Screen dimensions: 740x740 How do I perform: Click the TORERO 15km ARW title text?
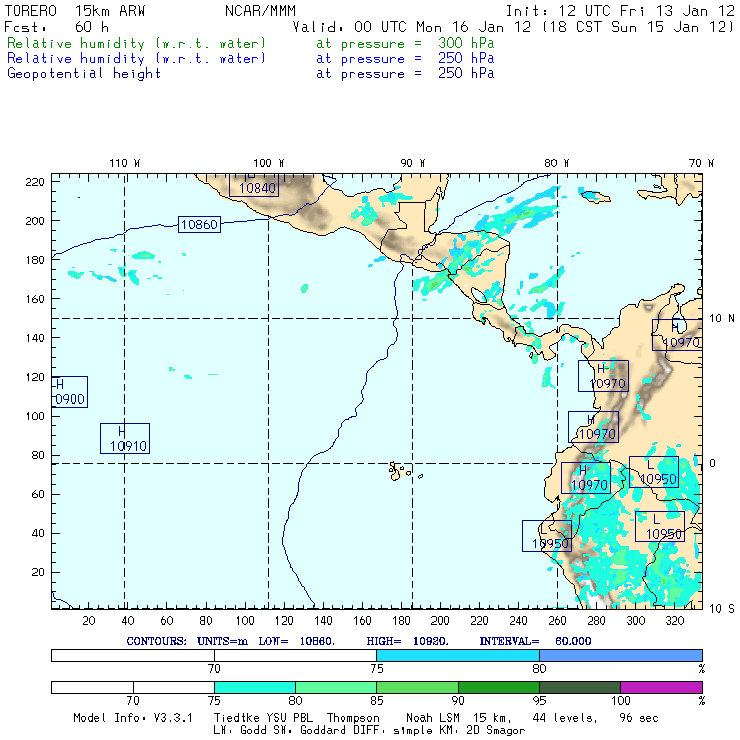click(66, 10)
